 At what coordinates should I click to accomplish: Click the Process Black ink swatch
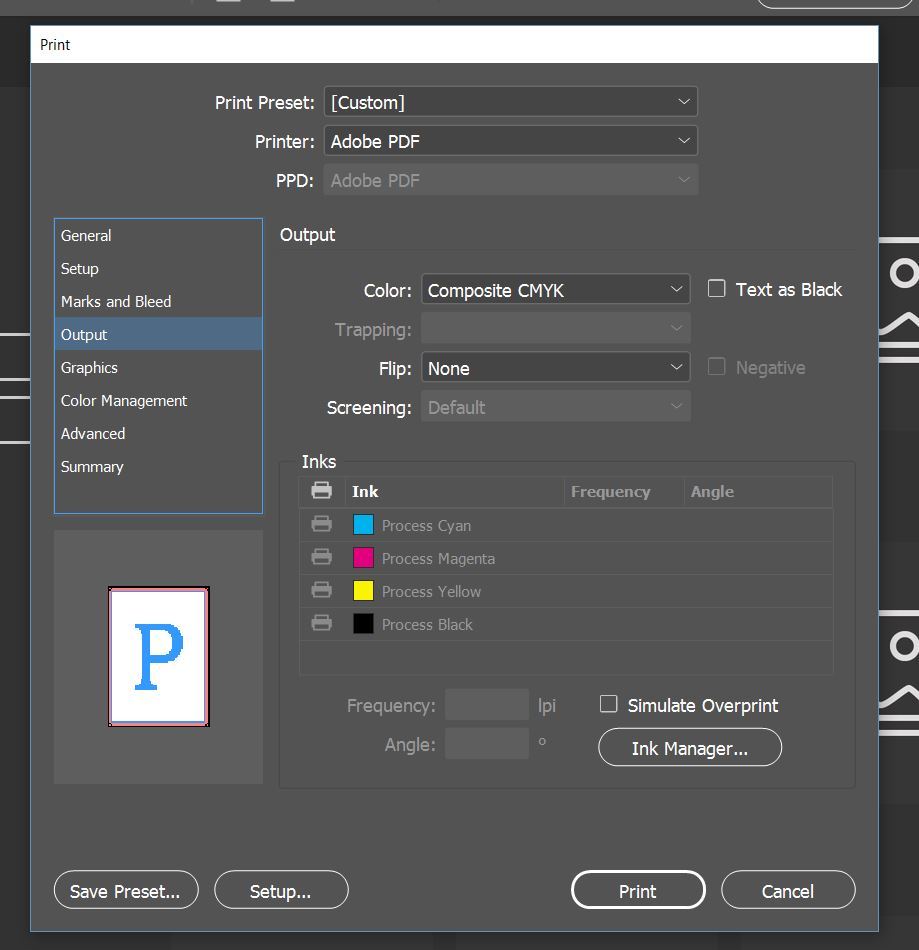point(363,623)
